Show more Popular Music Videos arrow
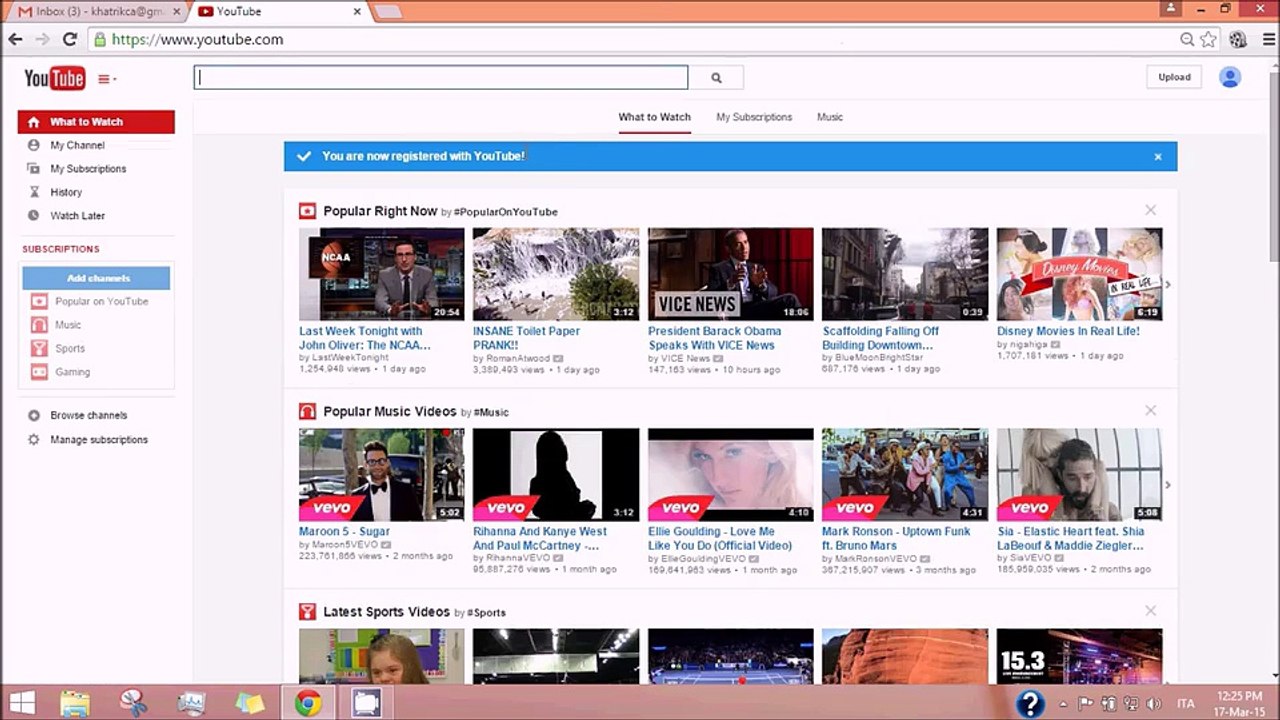 tap(1168, 485)
